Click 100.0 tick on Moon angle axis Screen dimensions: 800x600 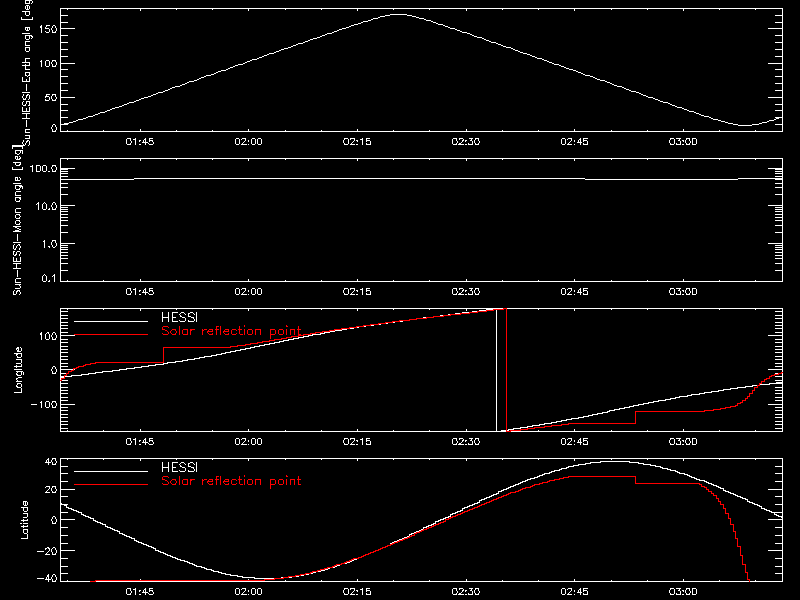[x=43, y=168]
